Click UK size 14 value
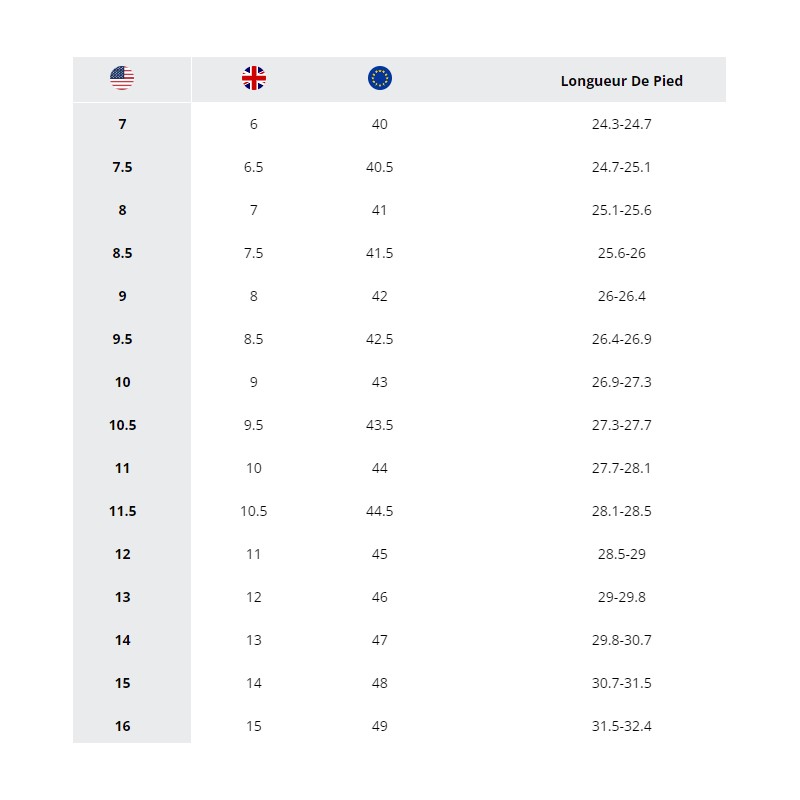Image resolution: width=800 pixels, height=800 pixels. pos(254,683)
